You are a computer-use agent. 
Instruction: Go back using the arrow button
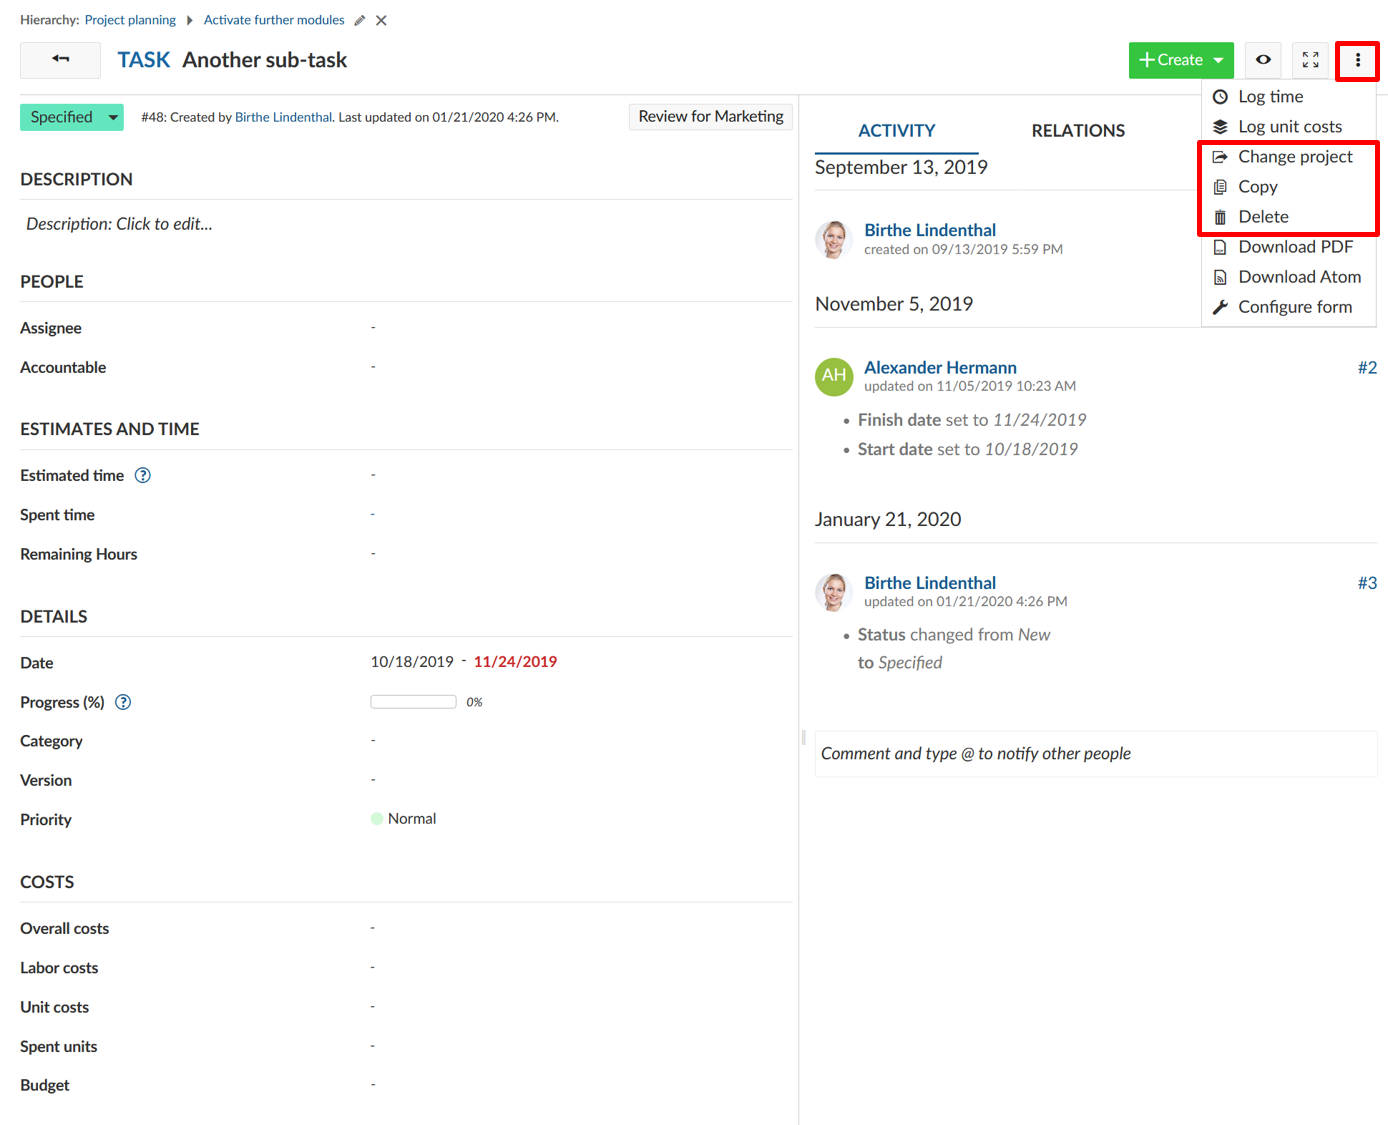pyautogui.click(x=59, y=60)
